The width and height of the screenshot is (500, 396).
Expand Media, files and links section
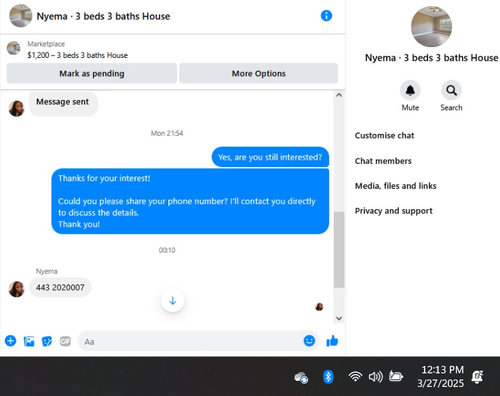coord(396,186)
